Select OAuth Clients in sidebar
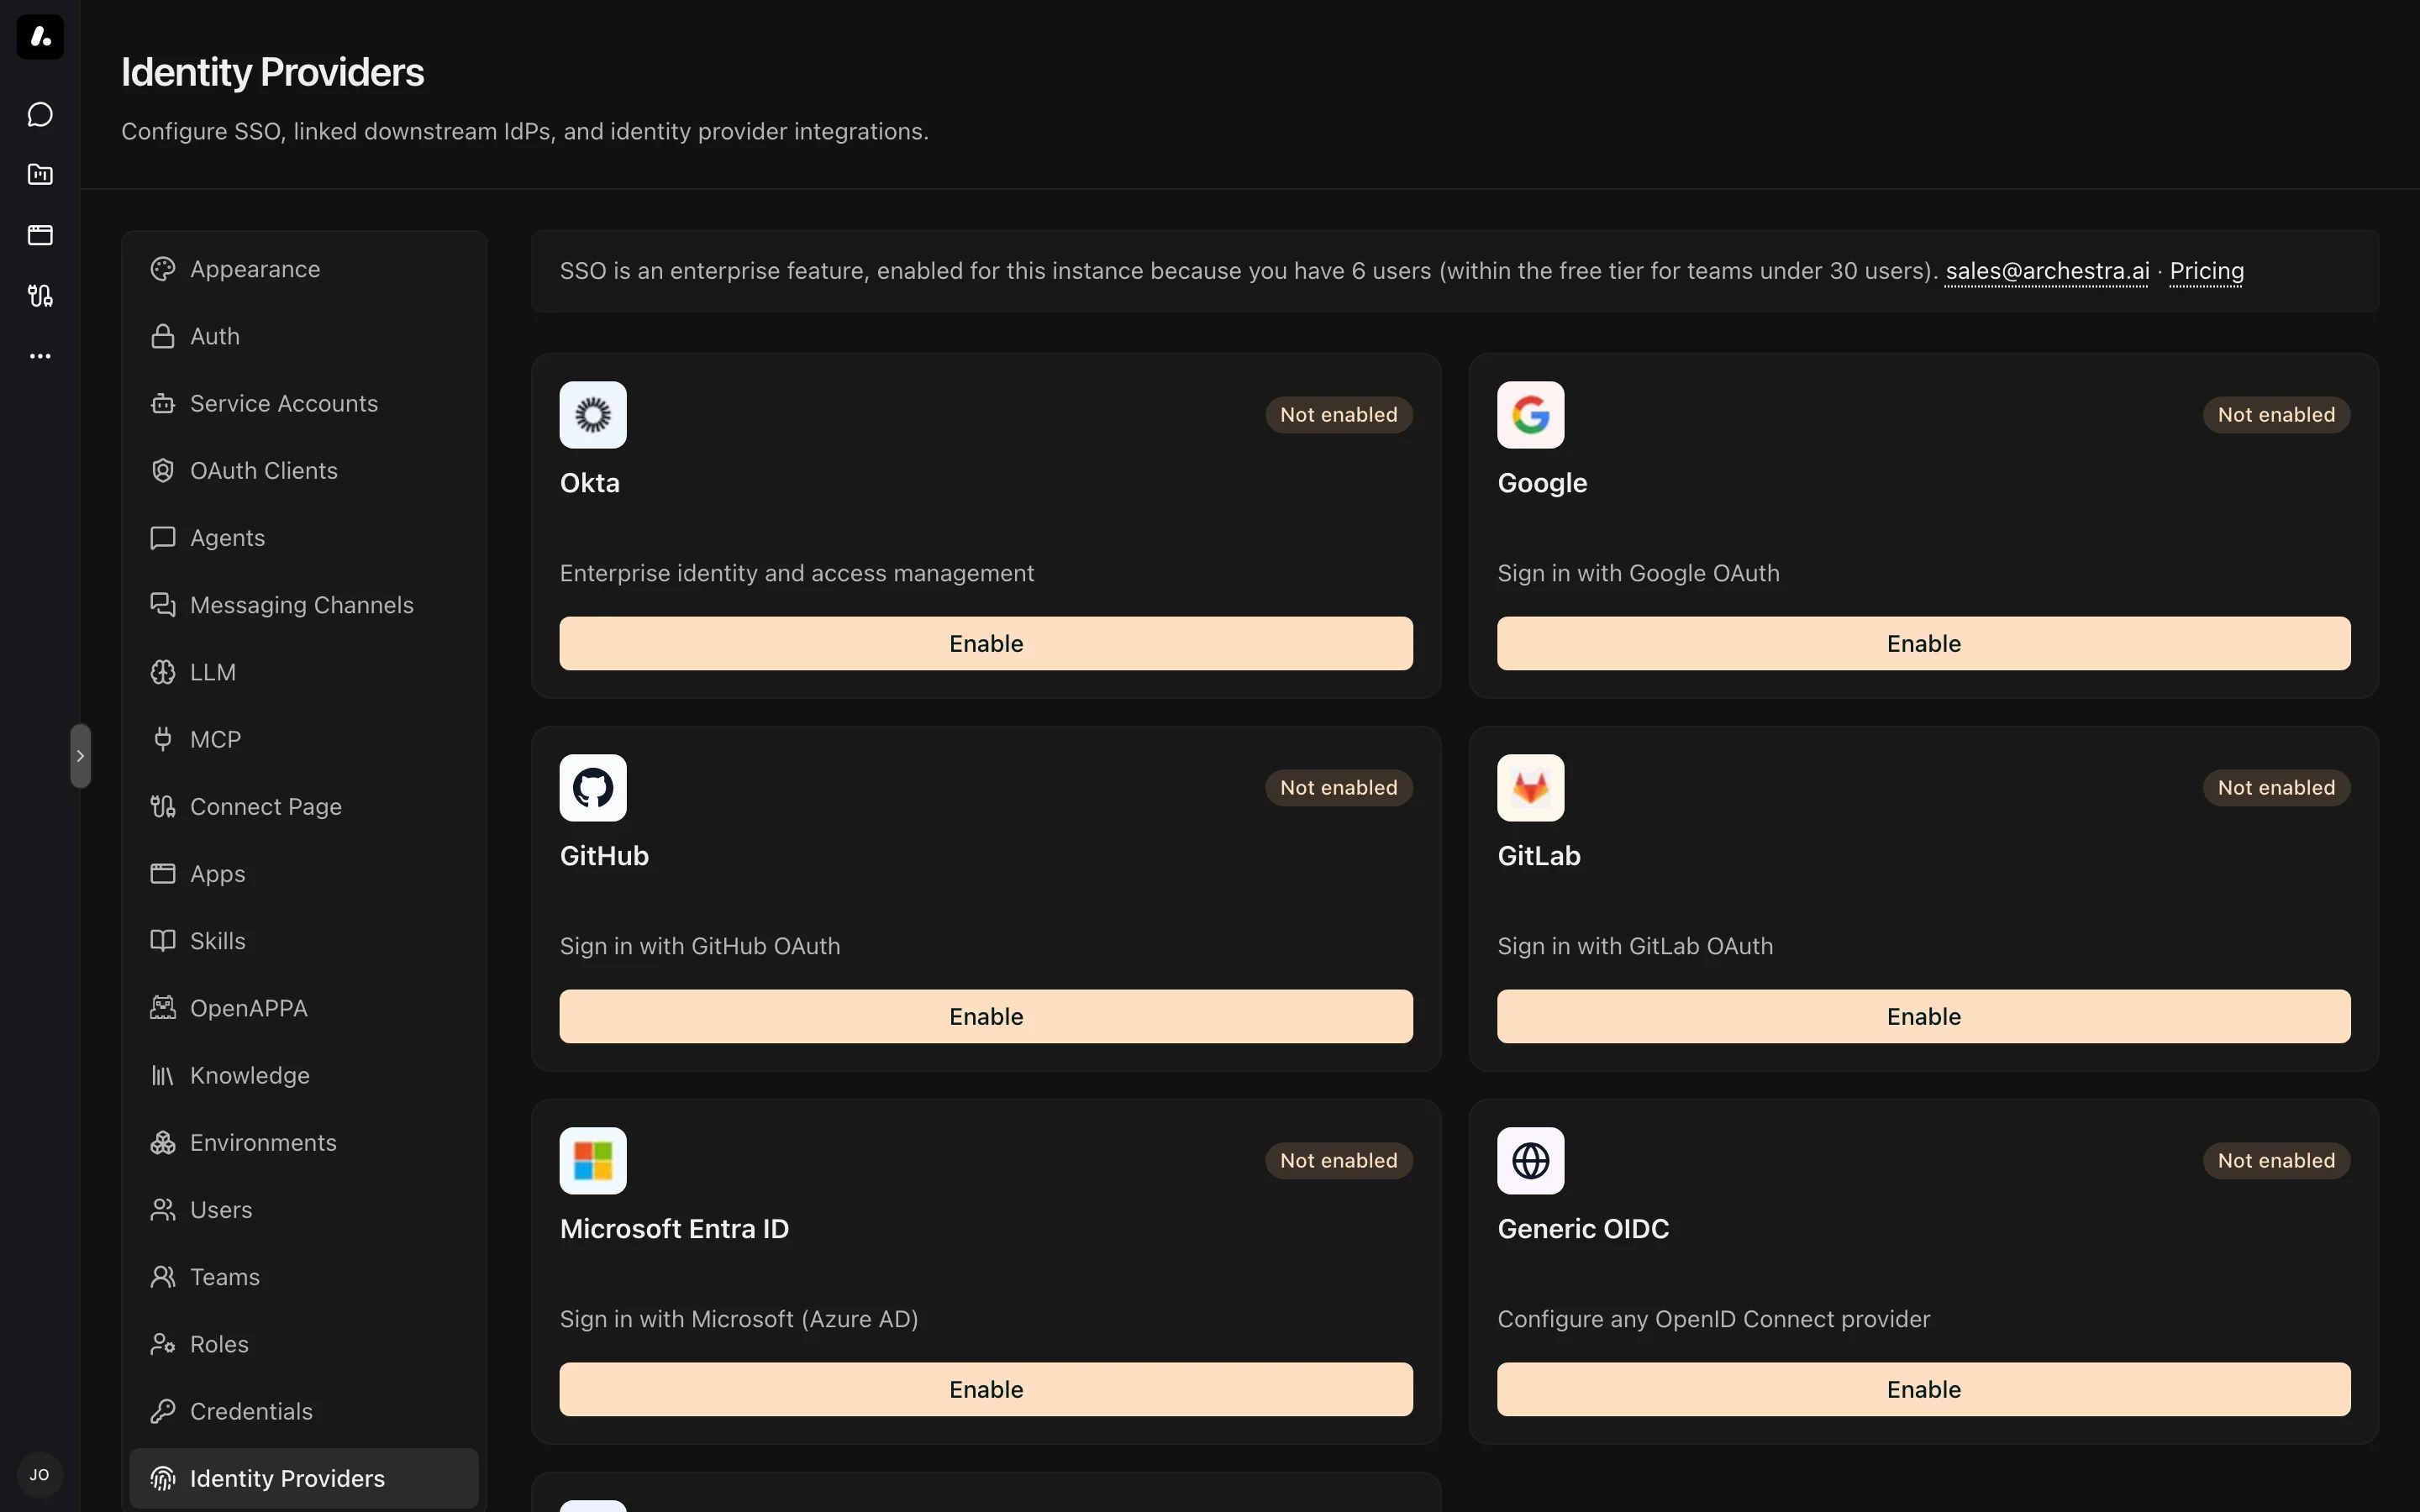This screenshot has height=1512, width=2420. pyautogui.click(x=304, y=470)
